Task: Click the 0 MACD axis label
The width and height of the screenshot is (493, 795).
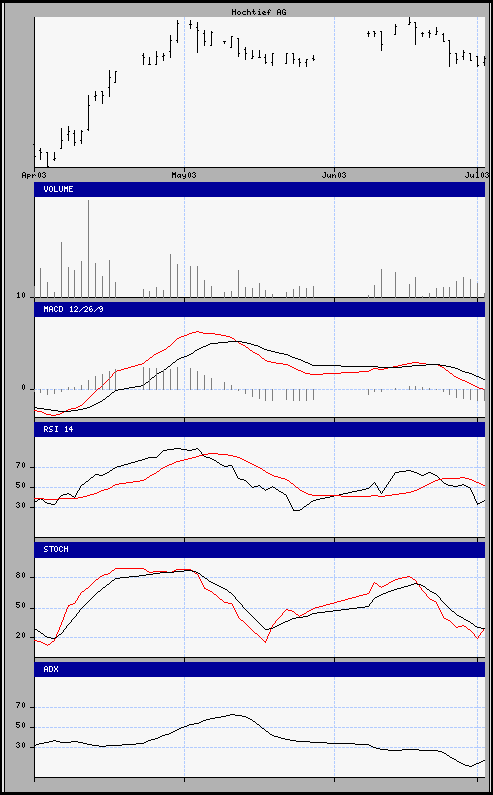Action: (23, 388)
